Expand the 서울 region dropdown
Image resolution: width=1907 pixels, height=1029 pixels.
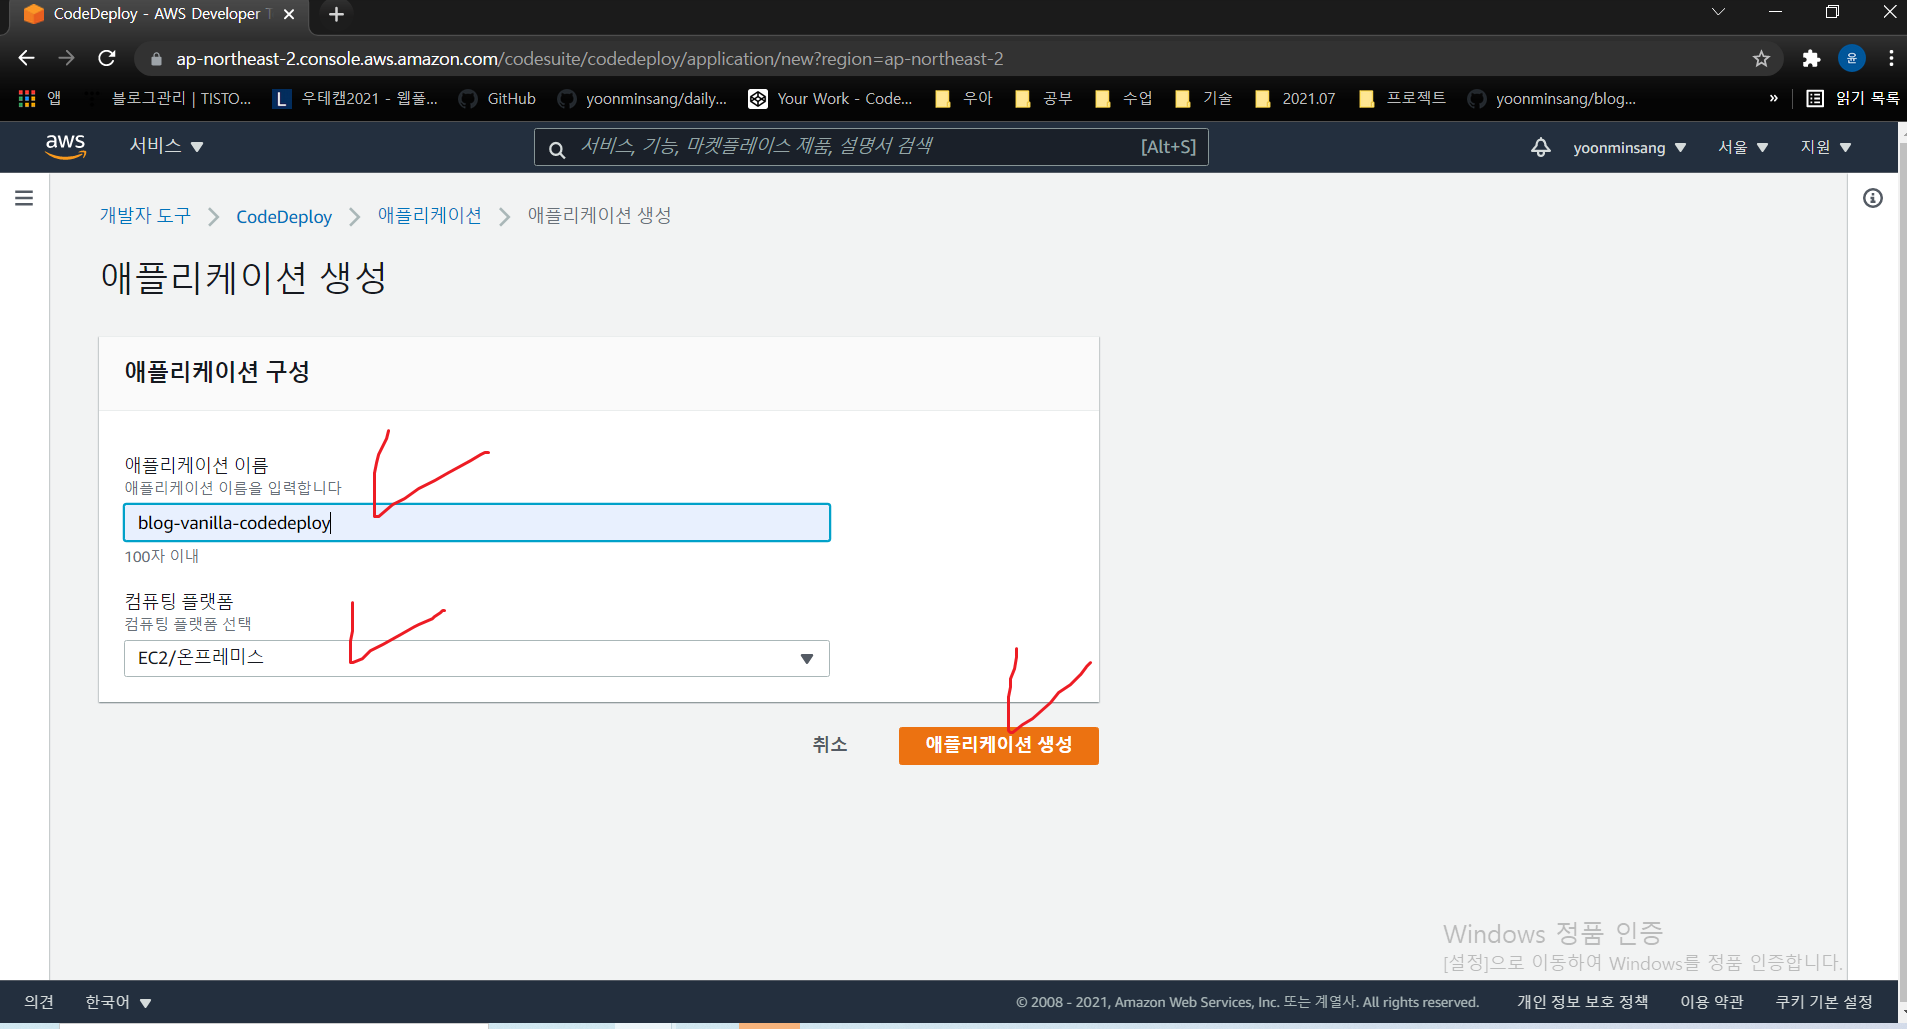coord(1743,147)
